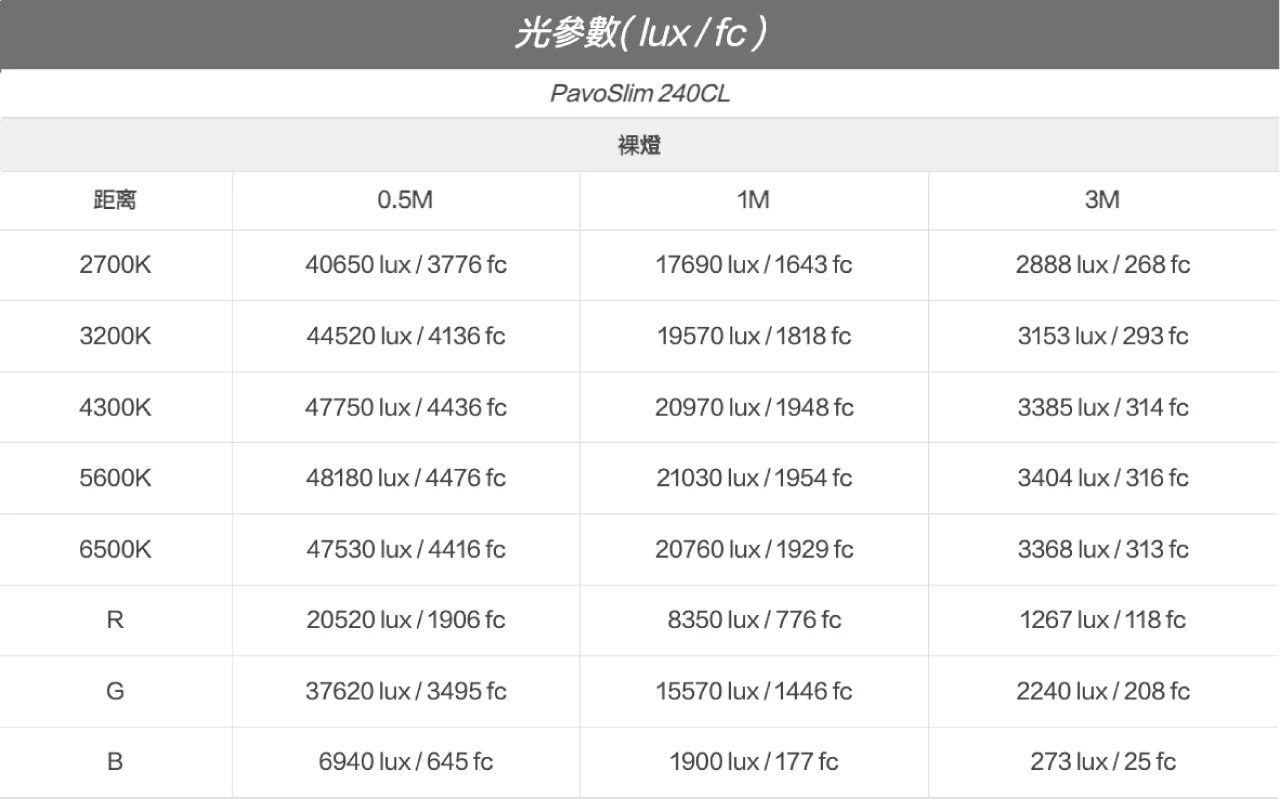Click the 37620 lux / 3495 fc value

406,691
